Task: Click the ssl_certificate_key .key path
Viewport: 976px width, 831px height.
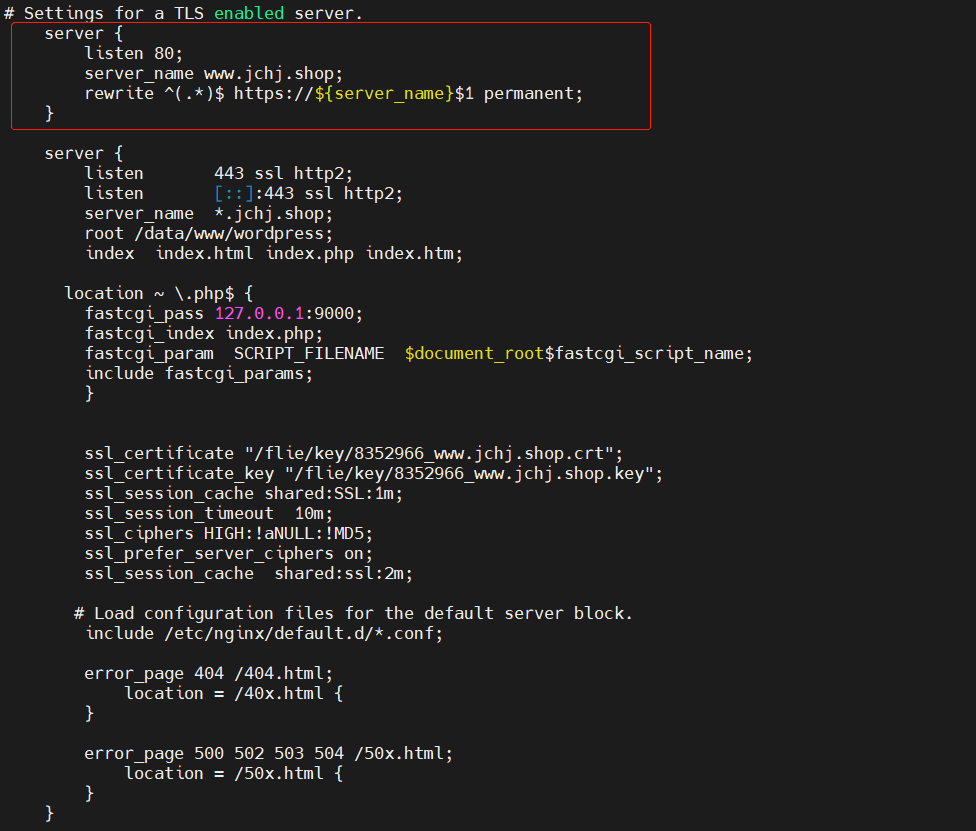Action: coord(470,474)
